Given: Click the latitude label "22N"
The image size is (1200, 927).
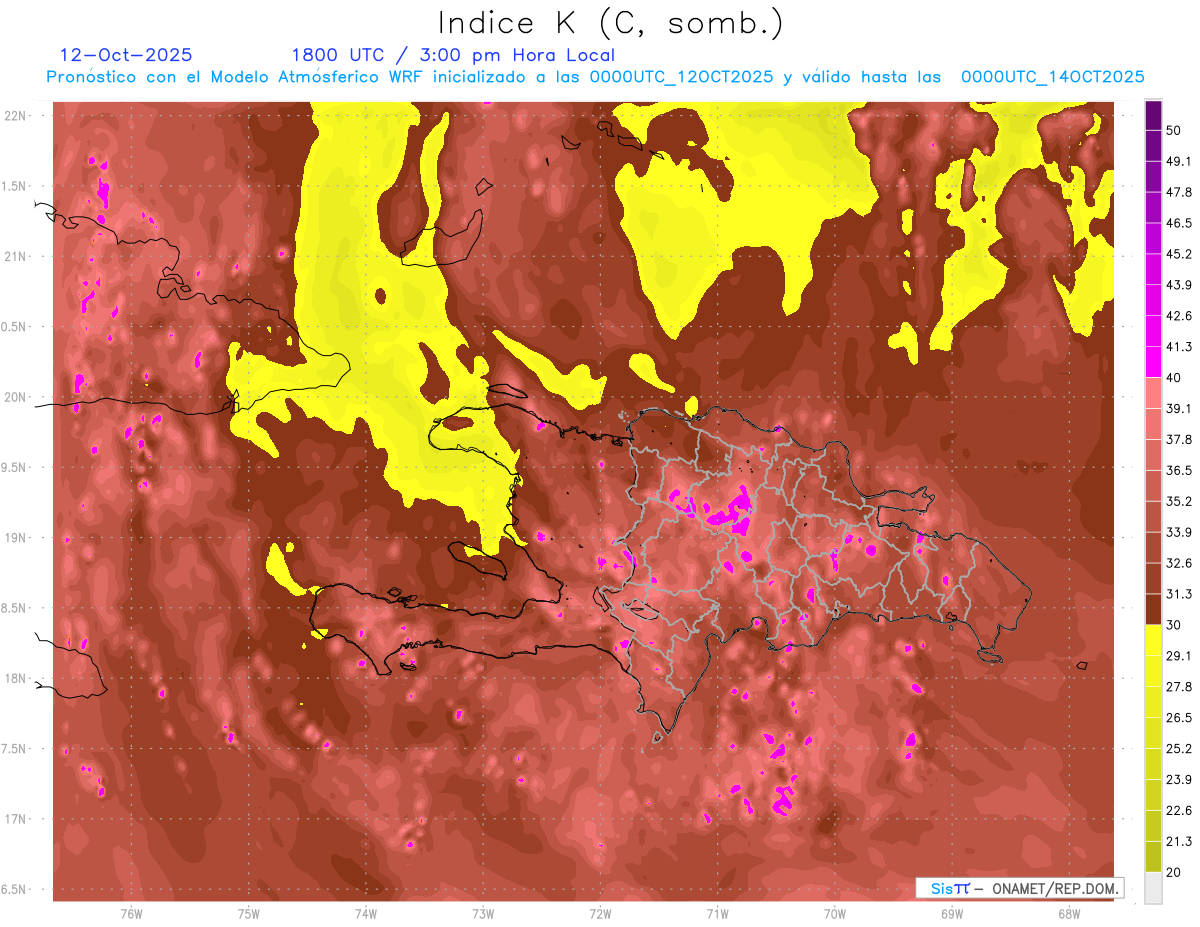Looking at the screenshot, I should (17, 116).
